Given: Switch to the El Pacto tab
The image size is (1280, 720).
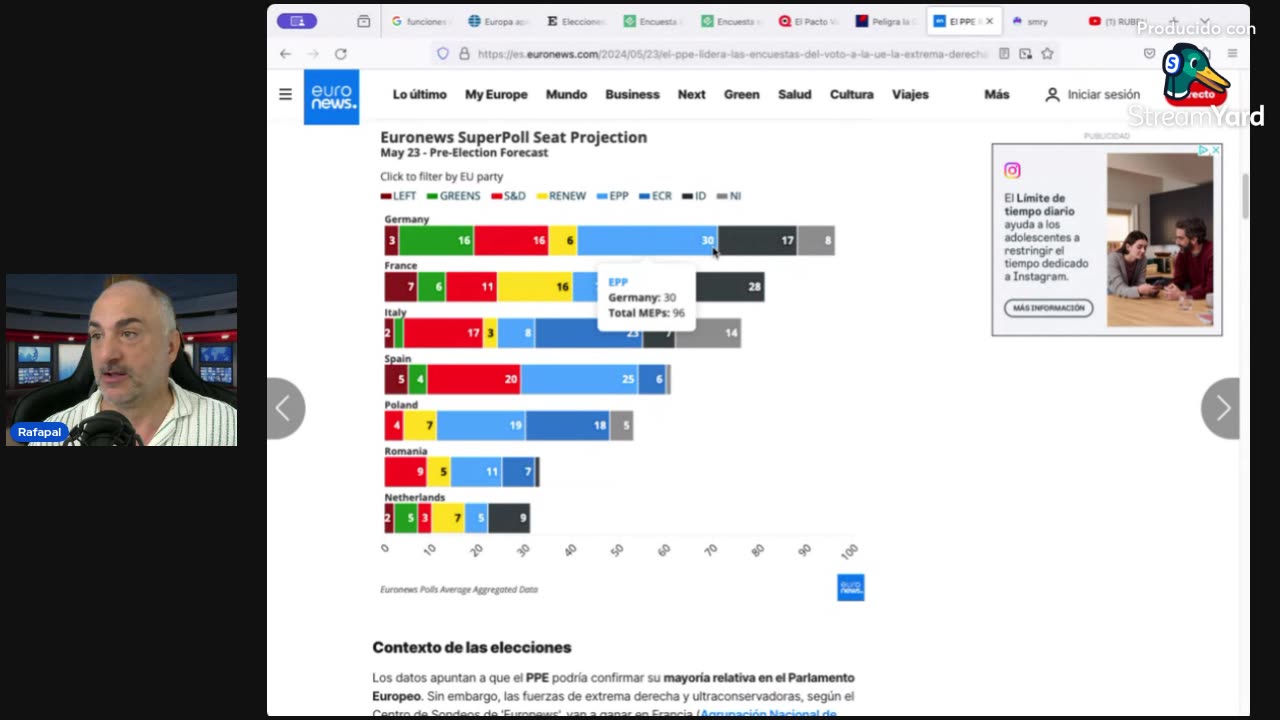Looking at the screenshot, I should click(x=810, y=21).
